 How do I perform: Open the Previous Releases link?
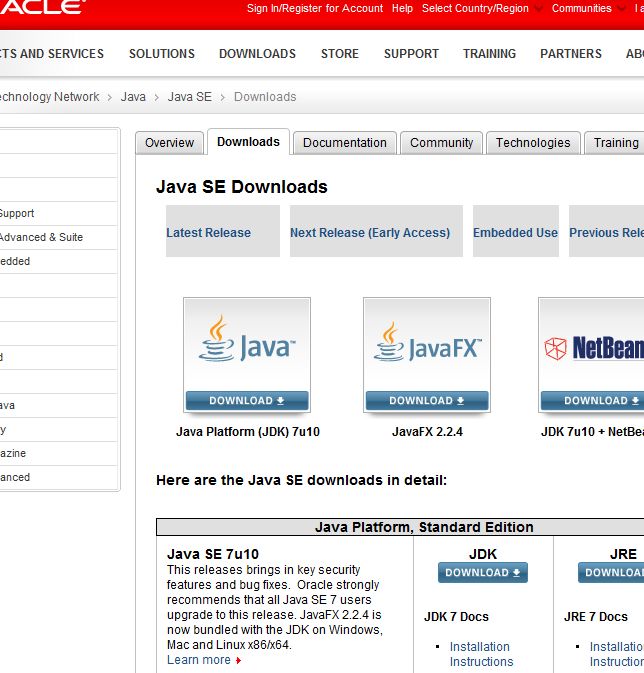607,233
